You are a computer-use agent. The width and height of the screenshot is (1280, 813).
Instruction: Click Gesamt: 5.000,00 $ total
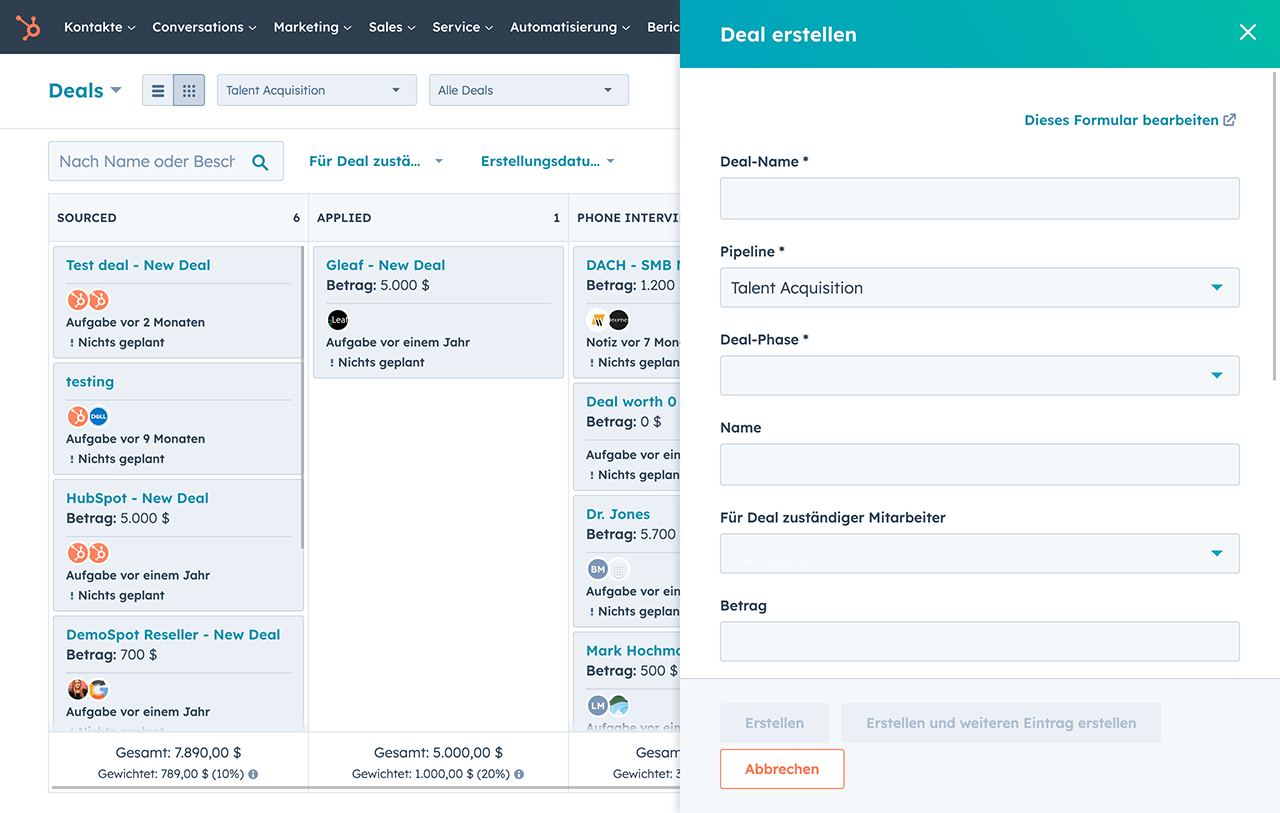coord(438,752)
